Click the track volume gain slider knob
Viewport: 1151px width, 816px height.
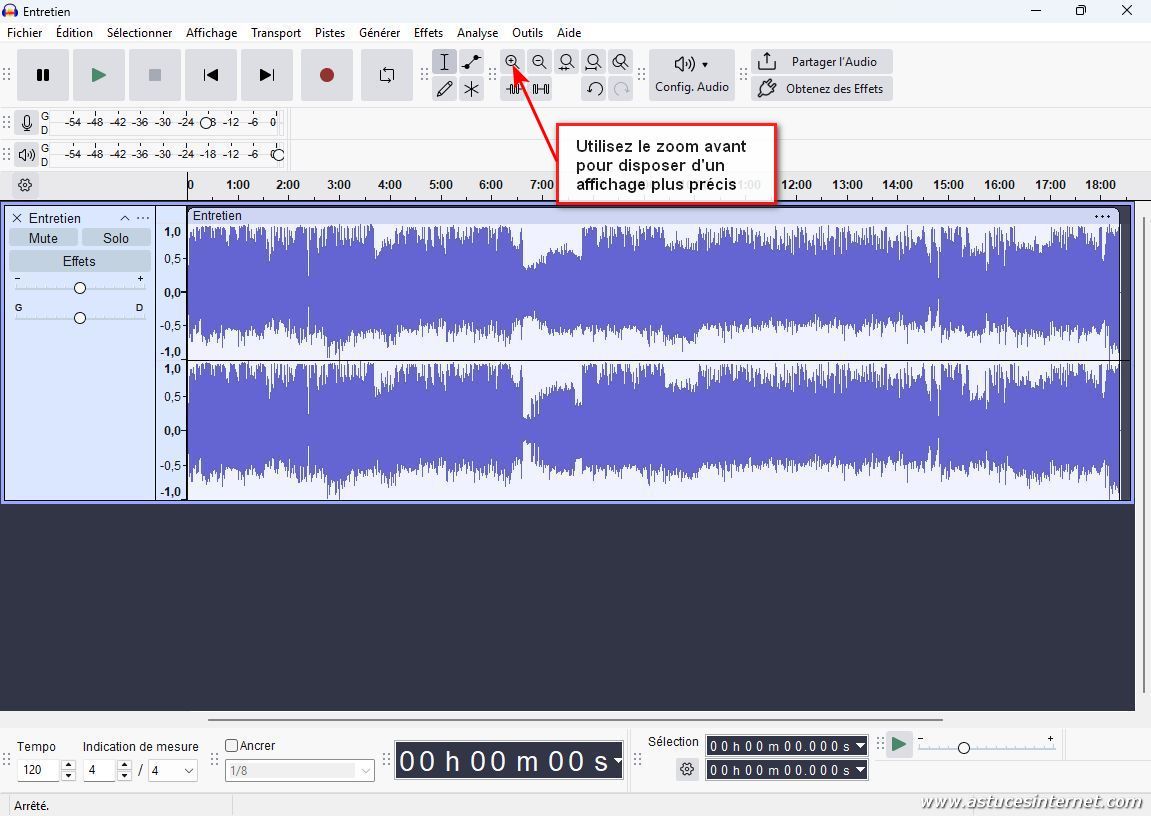(80, 288)
